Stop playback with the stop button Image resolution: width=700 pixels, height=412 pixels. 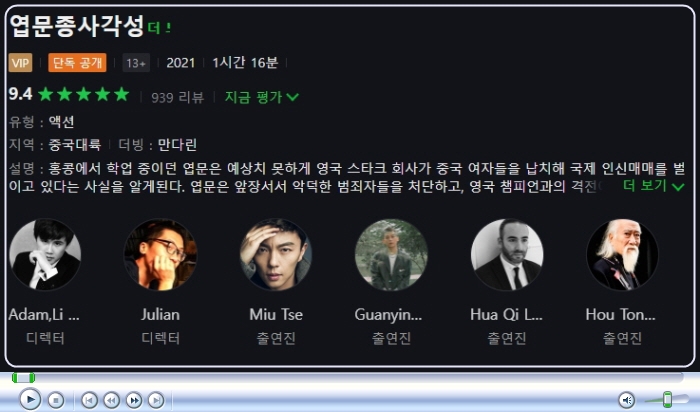[56, 400]
